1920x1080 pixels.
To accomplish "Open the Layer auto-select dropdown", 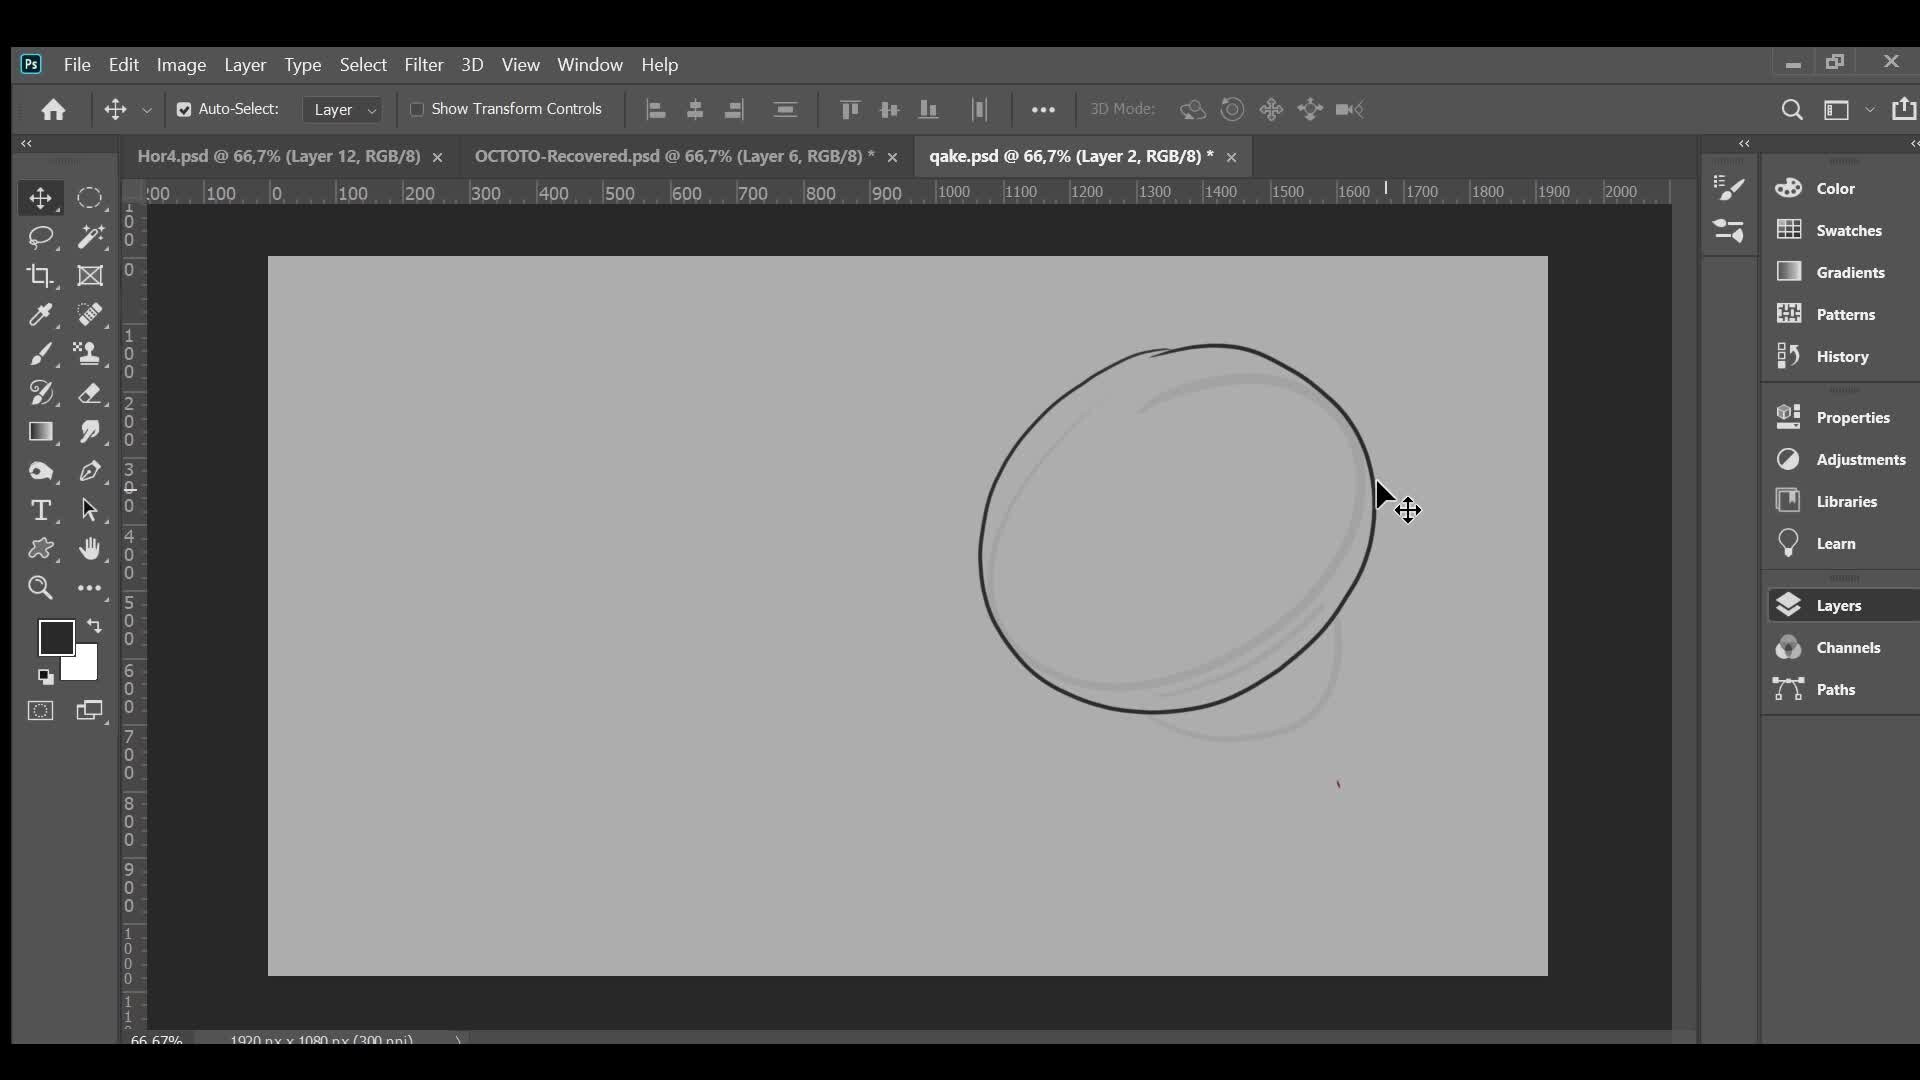I will (343, 110).
